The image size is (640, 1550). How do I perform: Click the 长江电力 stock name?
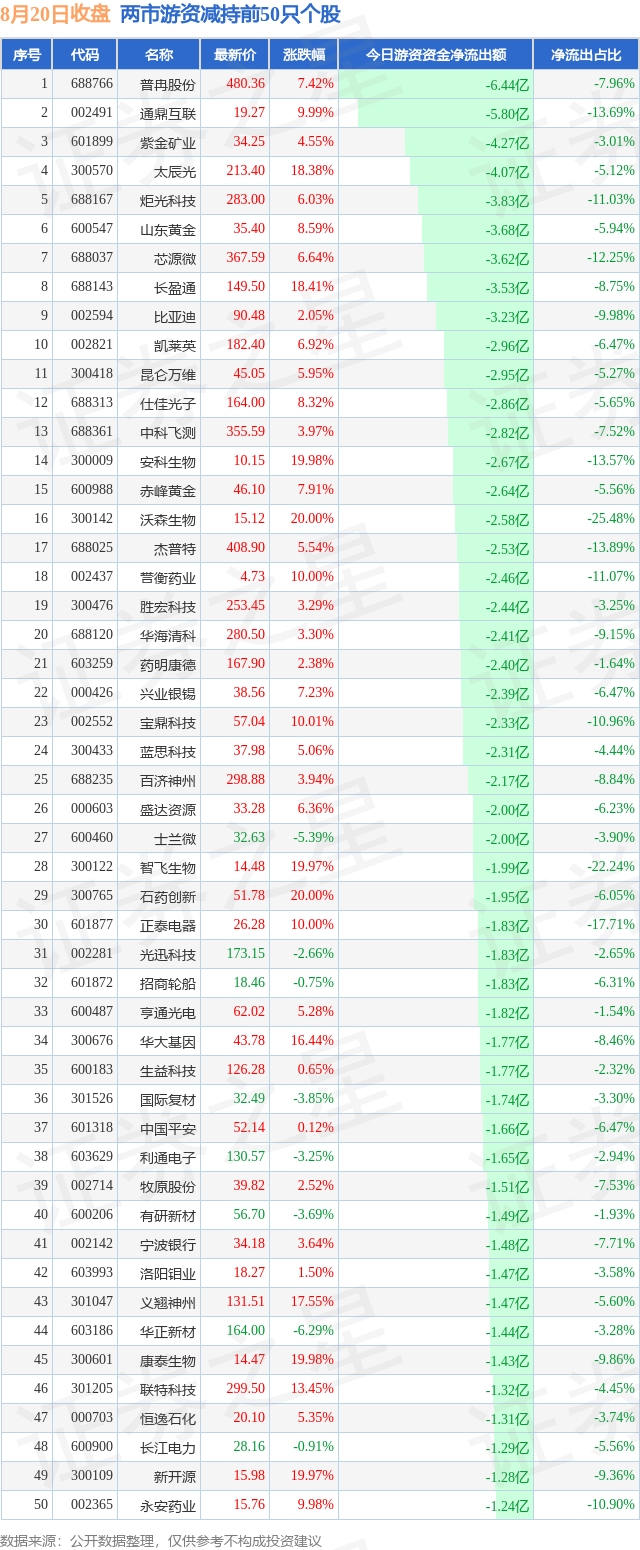tap(168, 1447)
